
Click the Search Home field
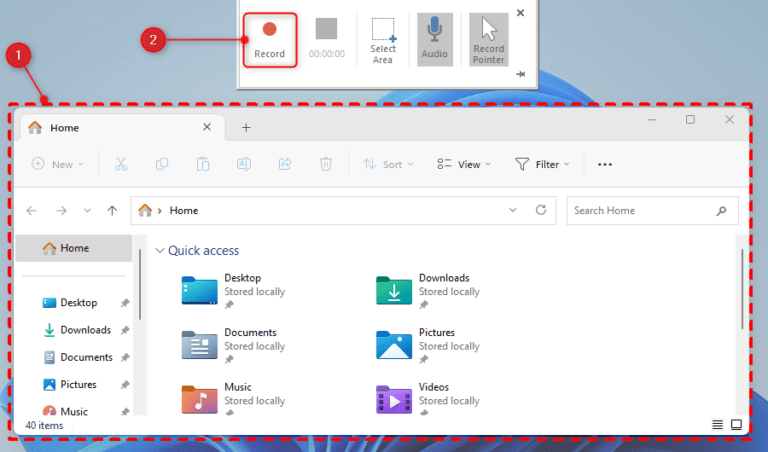point(642,211)
